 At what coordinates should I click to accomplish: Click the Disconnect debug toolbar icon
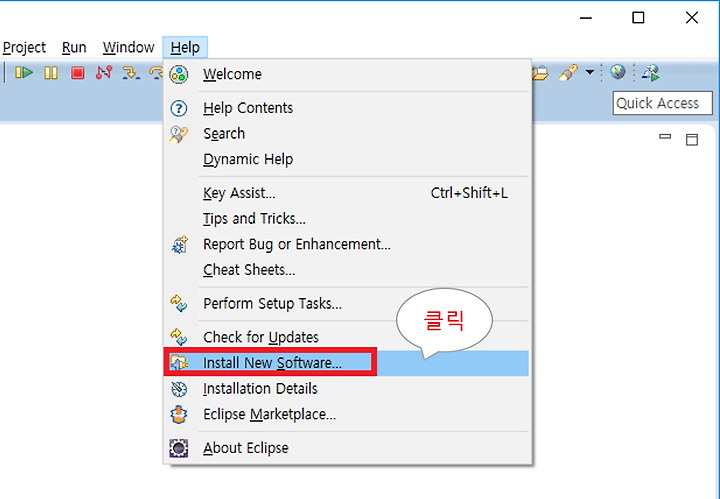point(104,73)
